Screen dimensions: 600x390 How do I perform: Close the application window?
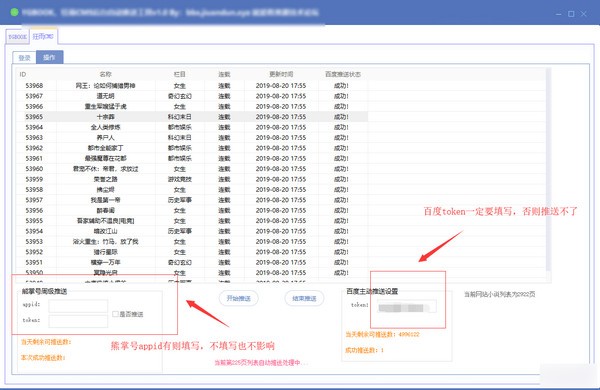click(x=584, y=14)
